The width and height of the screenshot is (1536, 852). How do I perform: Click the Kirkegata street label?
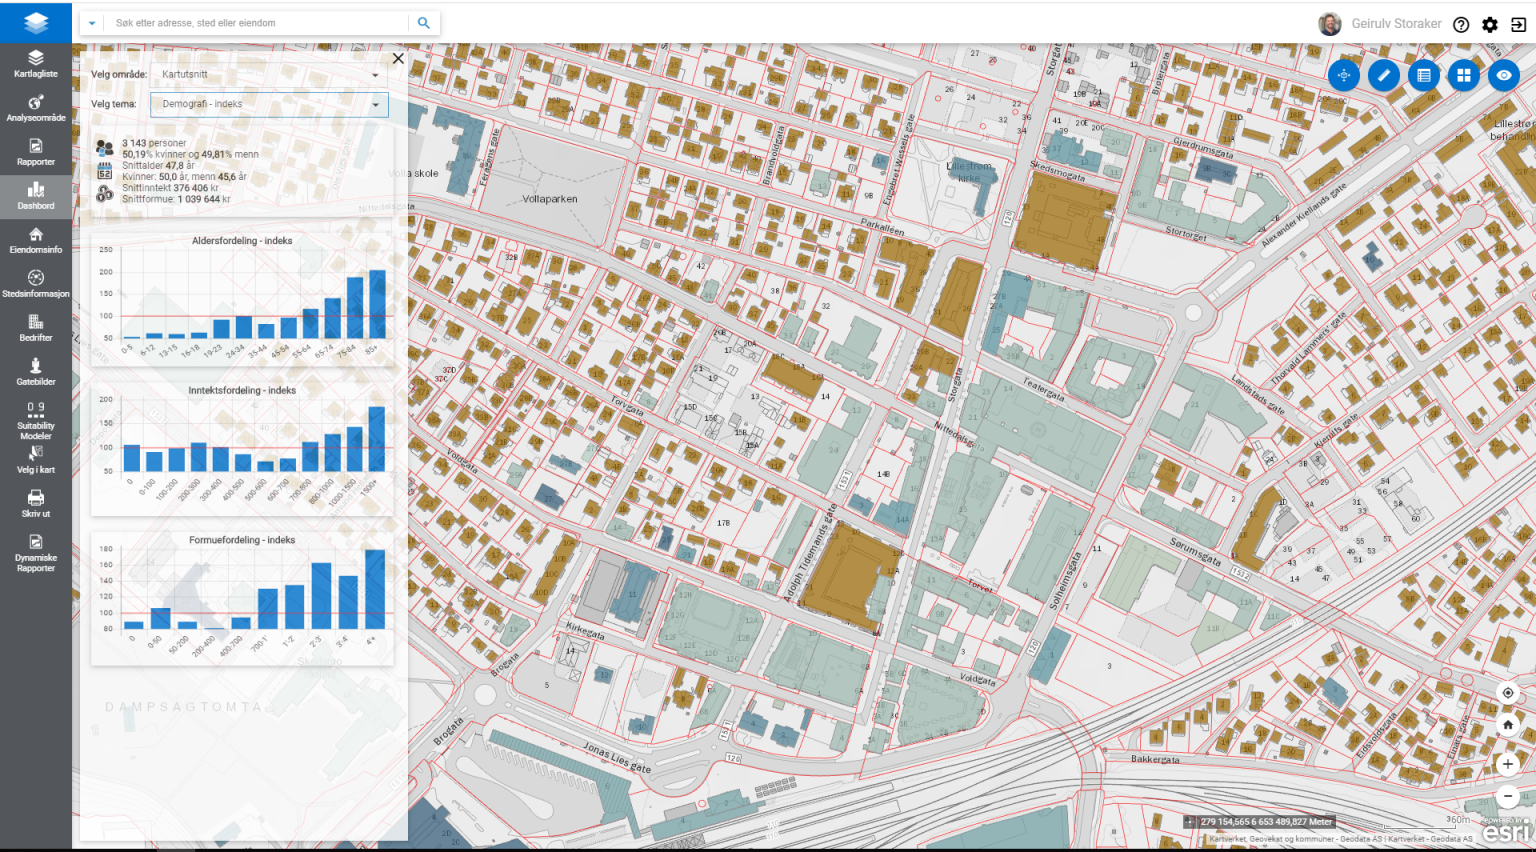point(585,631)
